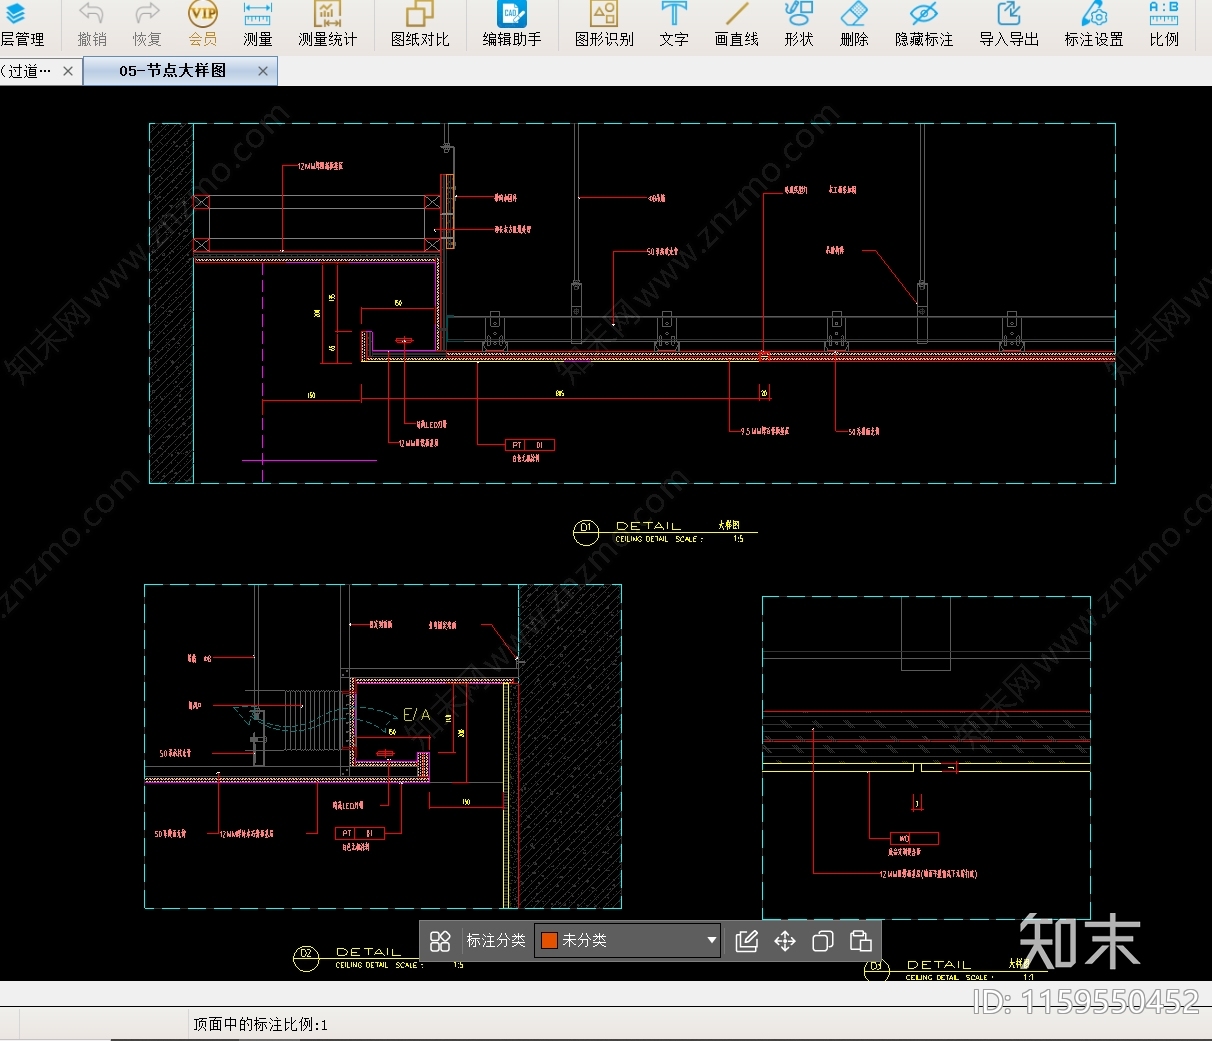Open the 形状 shapes tool
The width and height of the screenshot is (1212, 1041).
coord(799,25)
